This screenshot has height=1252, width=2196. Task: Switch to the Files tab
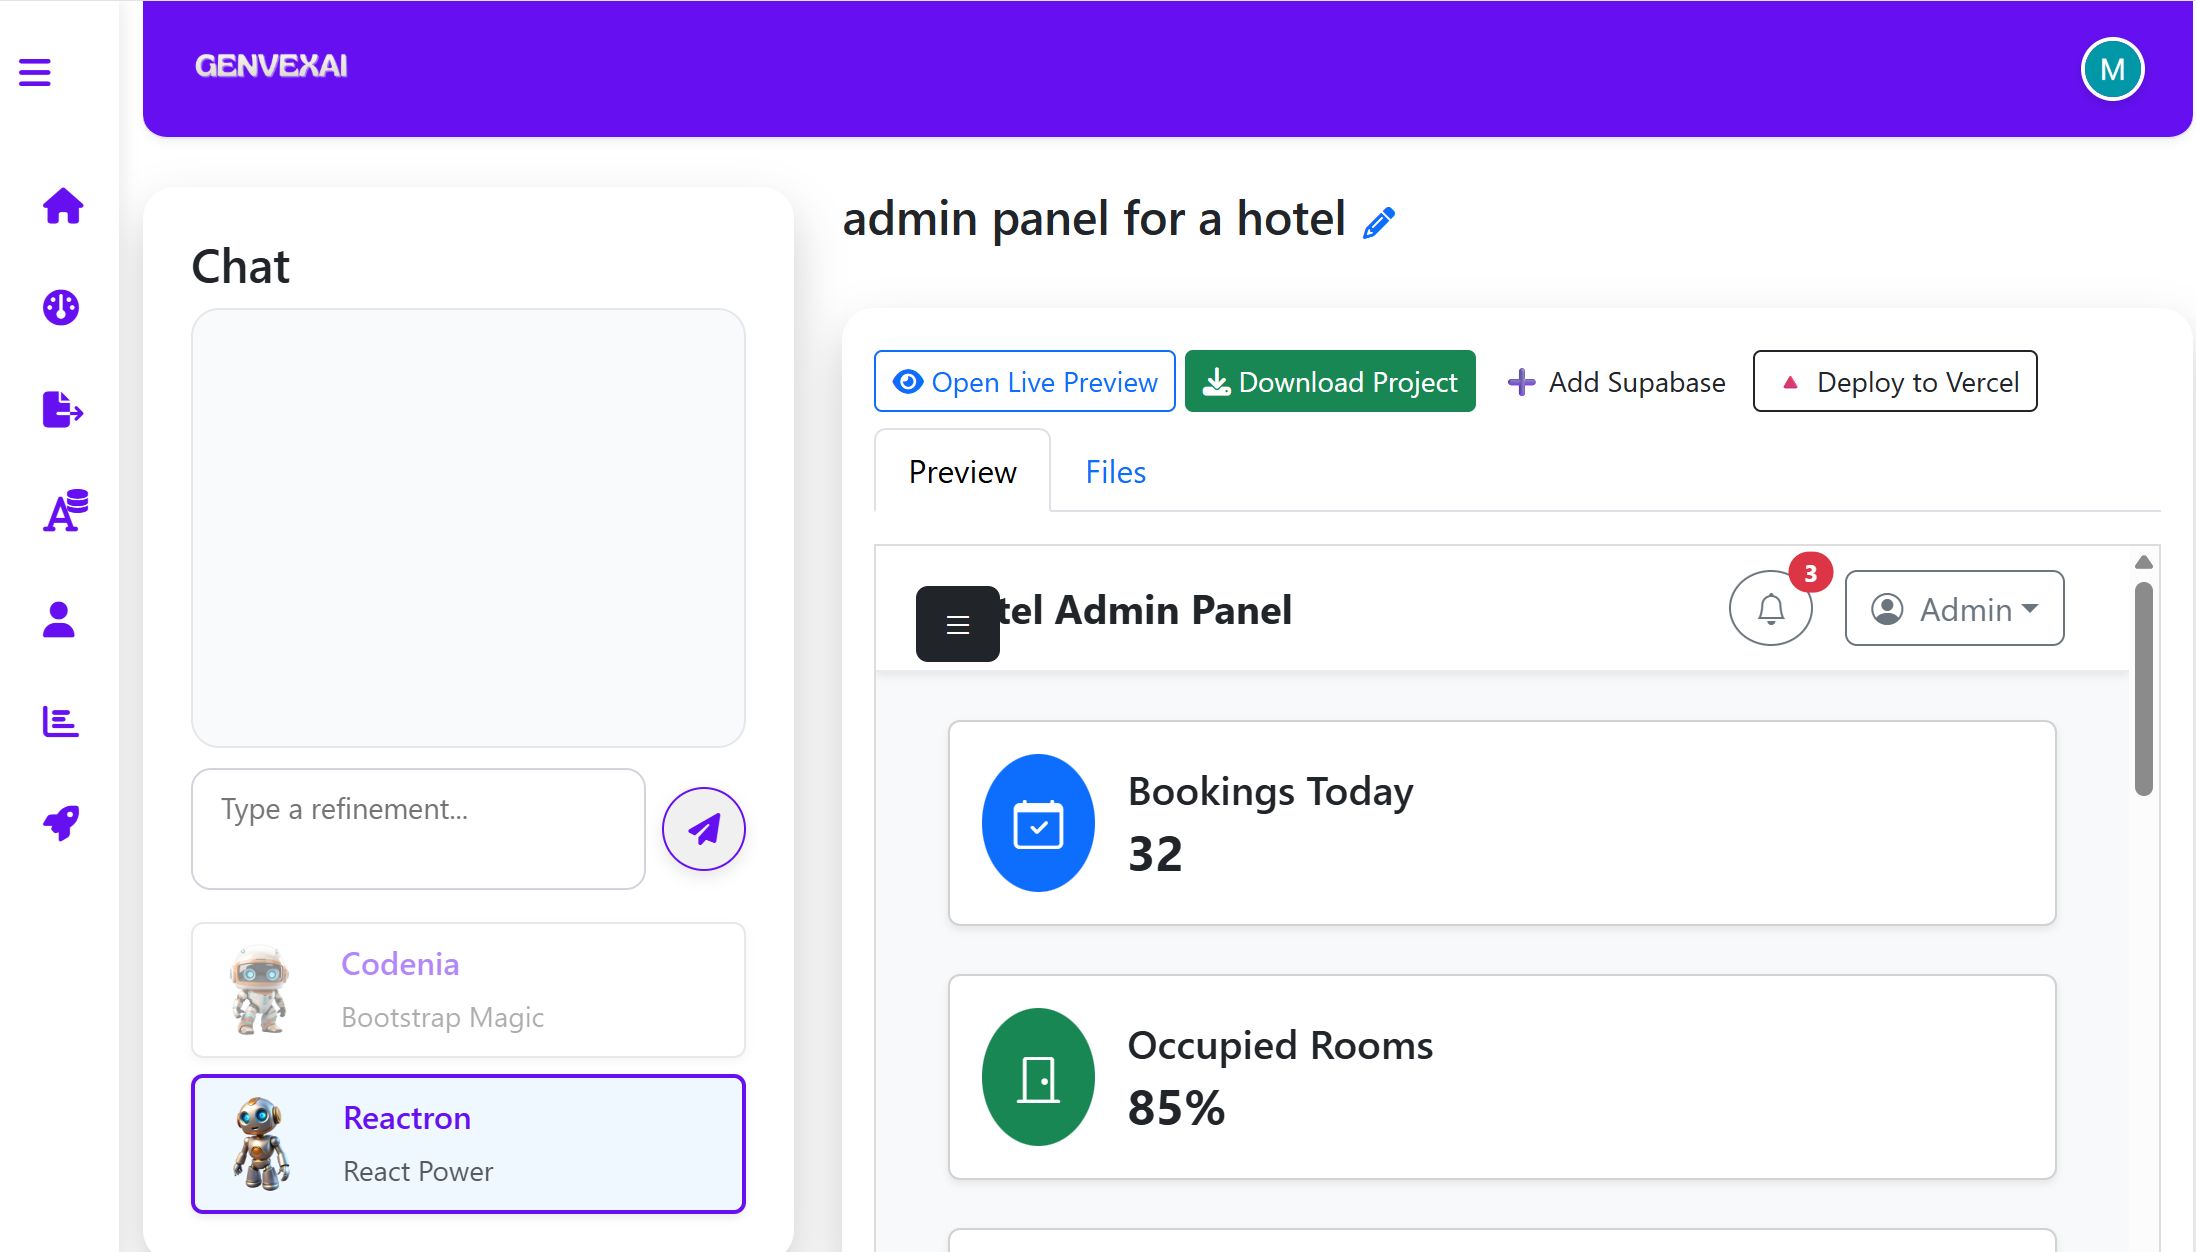click(x=1115, y=472)
